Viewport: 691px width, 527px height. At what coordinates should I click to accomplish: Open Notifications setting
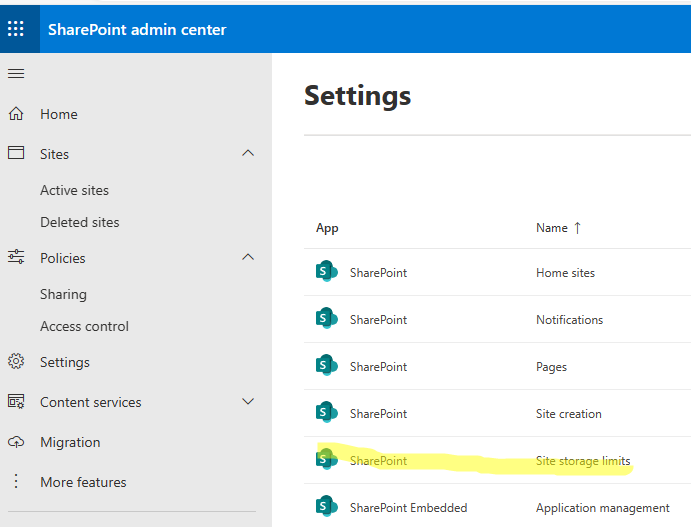click(569, 320)
